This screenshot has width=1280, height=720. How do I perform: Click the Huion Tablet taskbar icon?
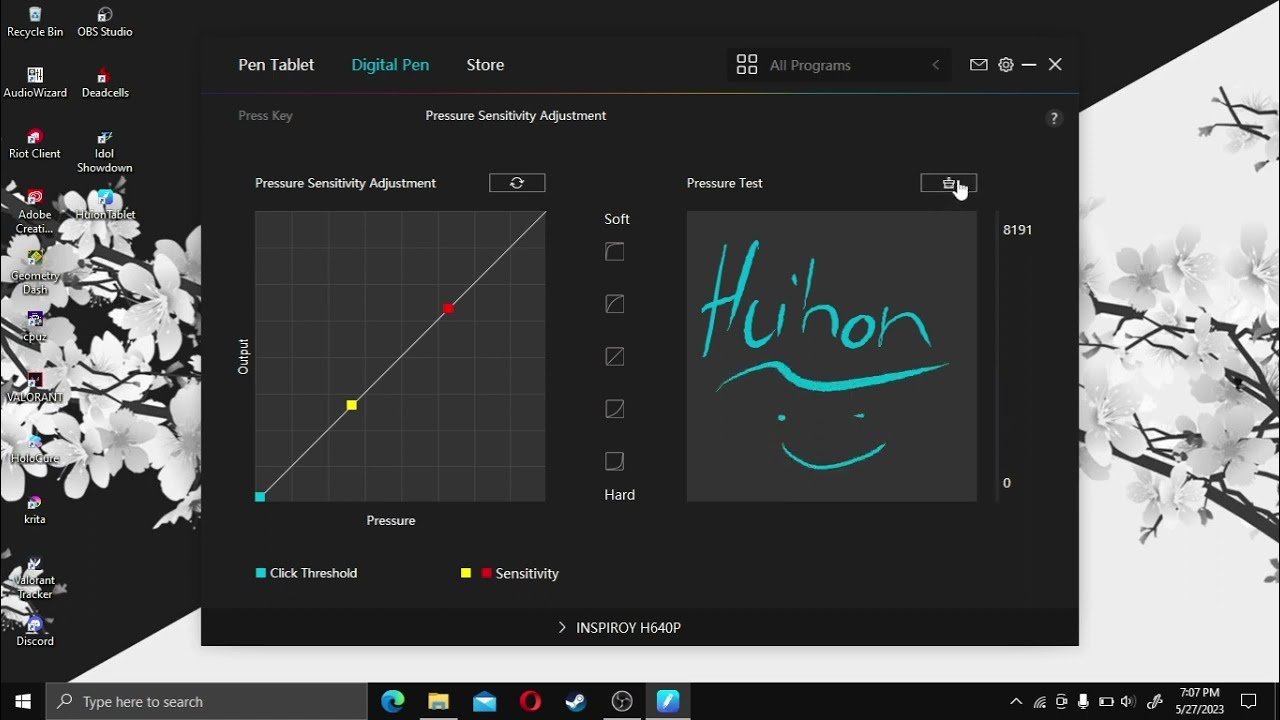pyautogui.click(x=668, y=702)
